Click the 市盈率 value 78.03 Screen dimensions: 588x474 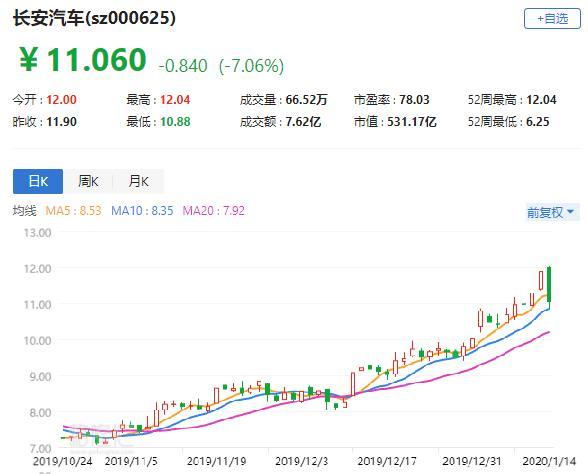414,100
